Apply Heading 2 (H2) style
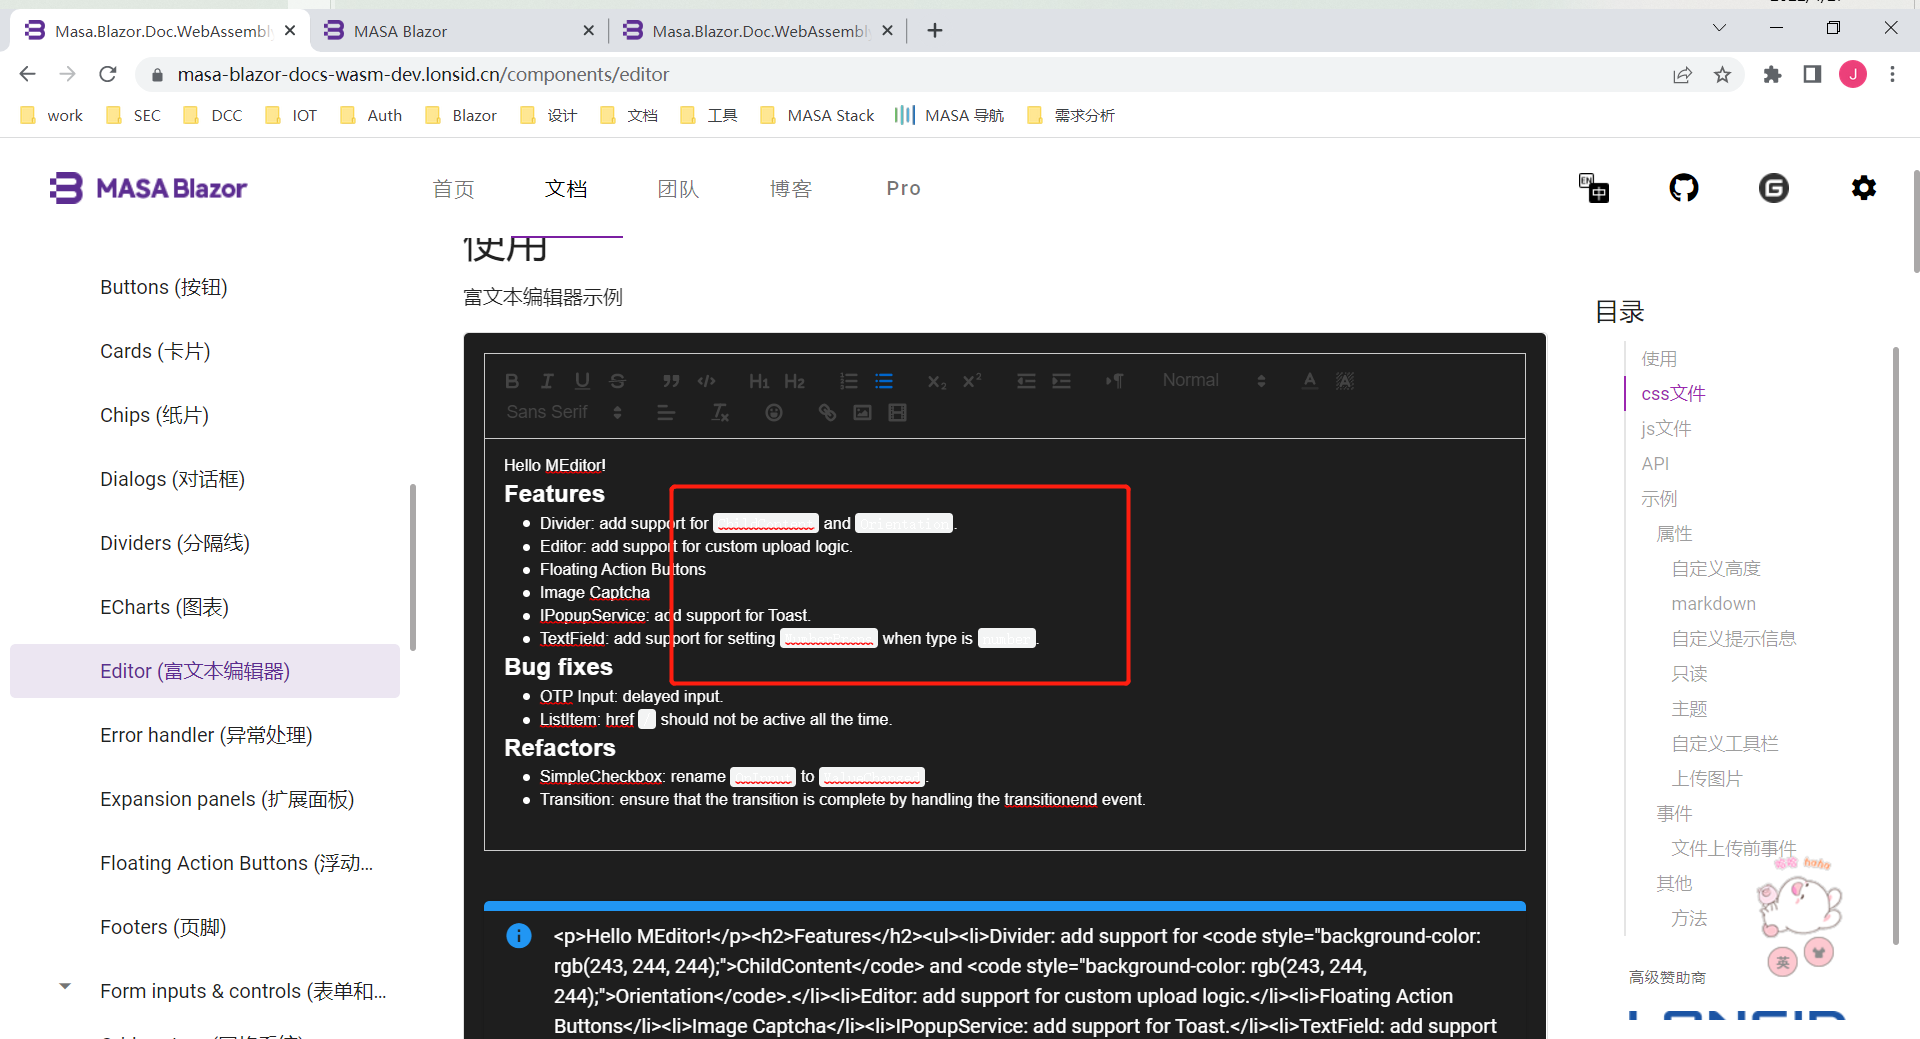The height and width of the screenshot is (1039, 1920). click(794, 381)
